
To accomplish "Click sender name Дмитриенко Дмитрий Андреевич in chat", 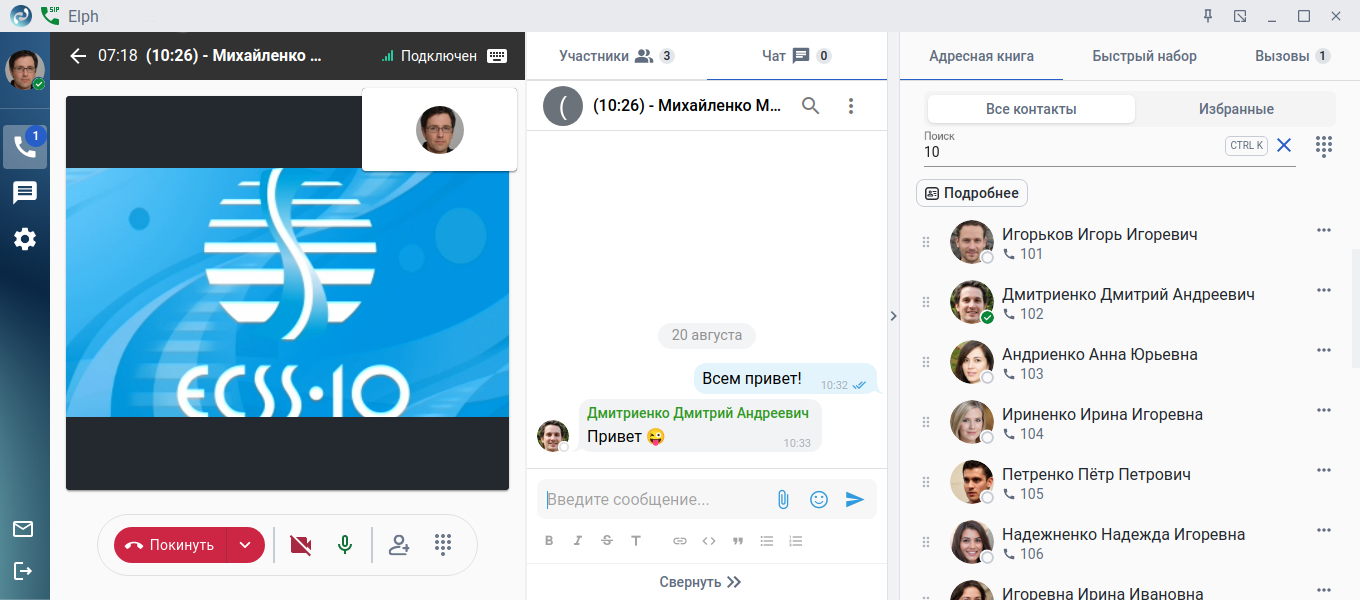I will click(x=699, y=413).
